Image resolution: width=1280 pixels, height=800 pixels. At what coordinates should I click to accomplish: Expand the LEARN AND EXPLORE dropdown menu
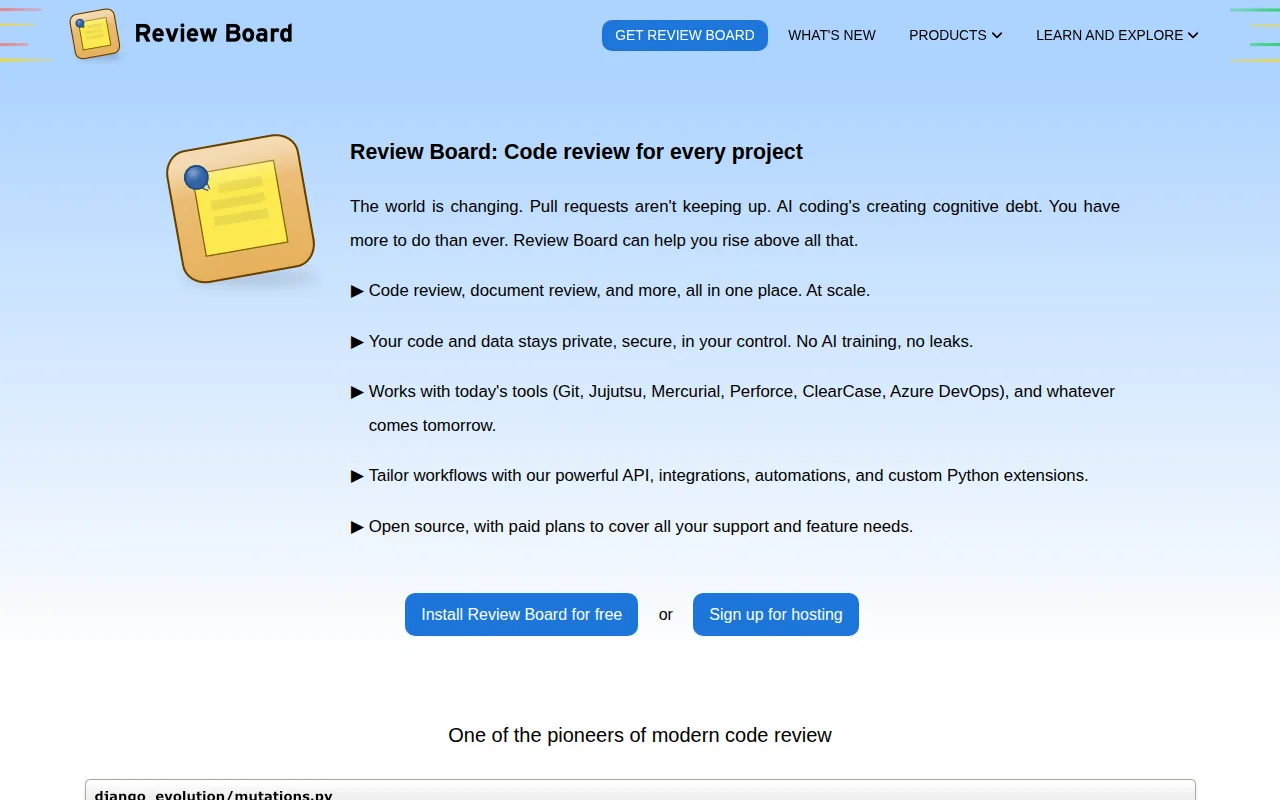pos(1117,35)
